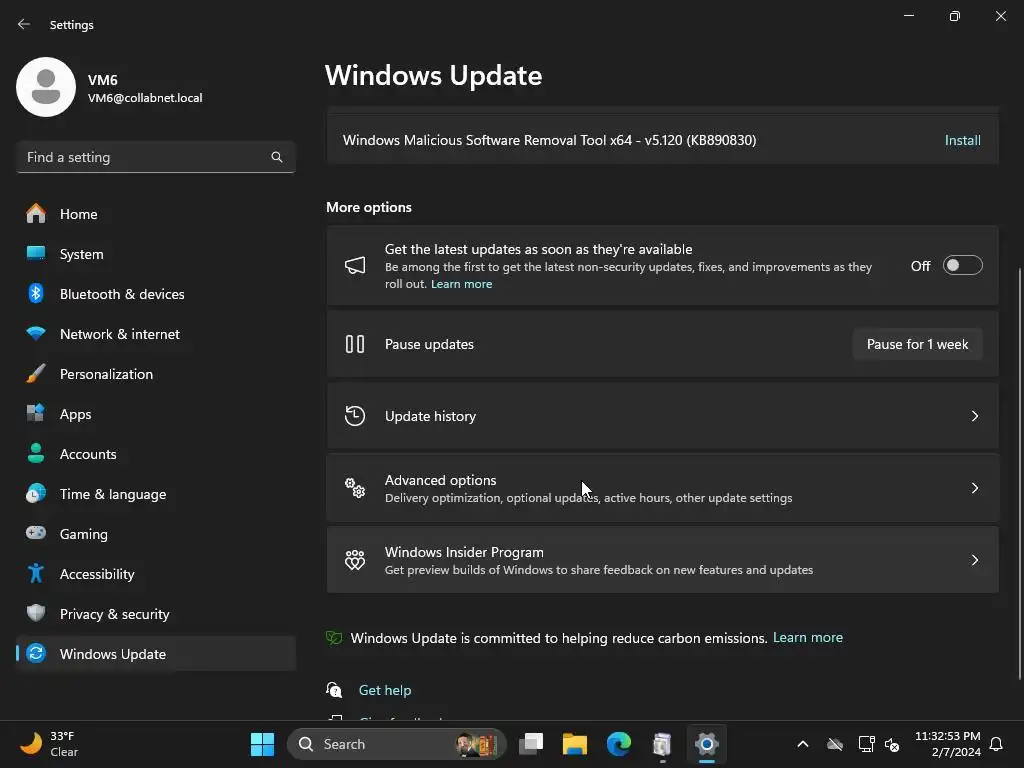Open Windows Insider Program chevron
Viewport: 1024px width, 768px height.
(974, 560)
